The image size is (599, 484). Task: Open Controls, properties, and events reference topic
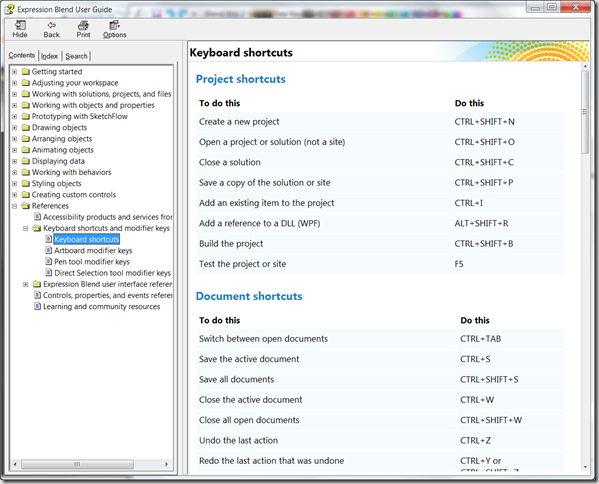click(x=108, y=295)
